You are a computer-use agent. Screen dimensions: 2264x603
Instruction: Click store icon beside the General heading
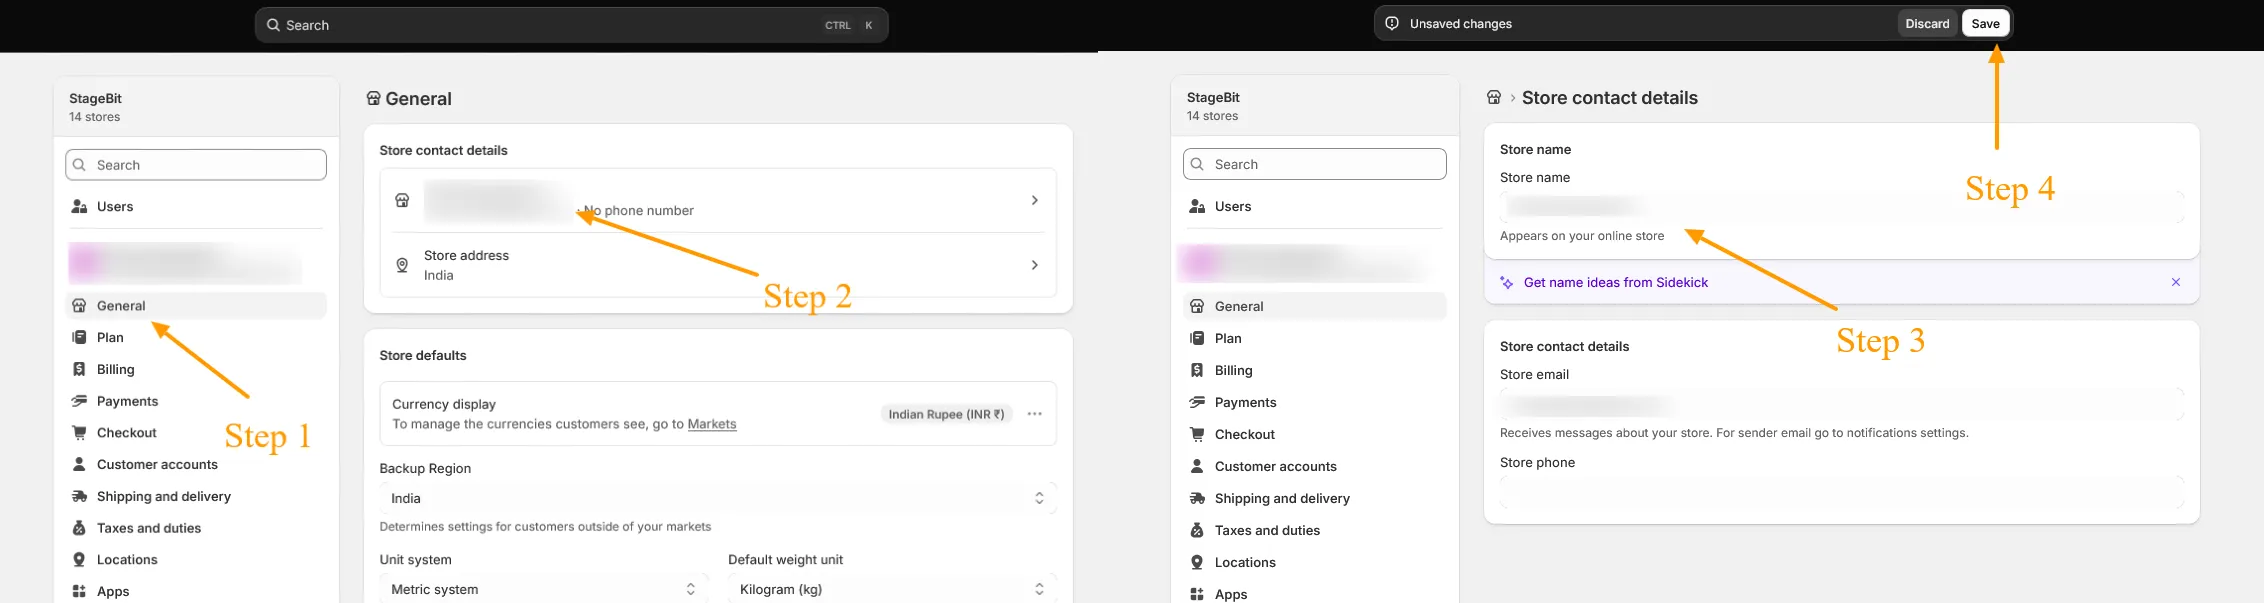pyautogui.click(x=373, y=99)
